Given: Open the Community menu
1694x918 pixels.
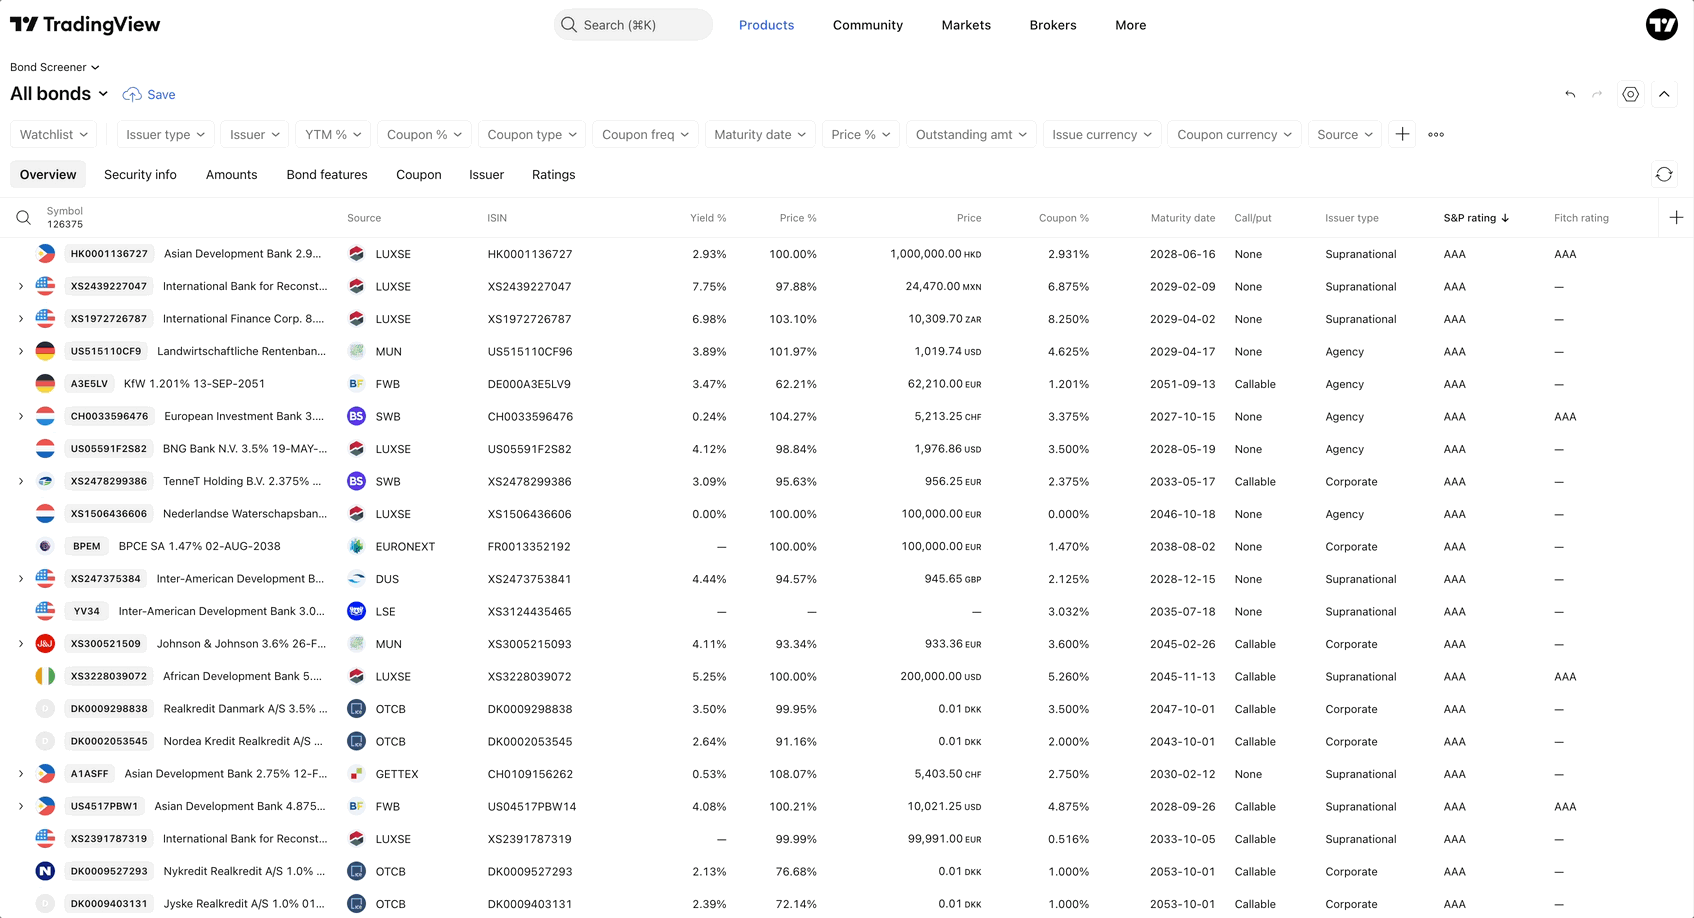Looking at the screenshot, I should pos(868,25).
